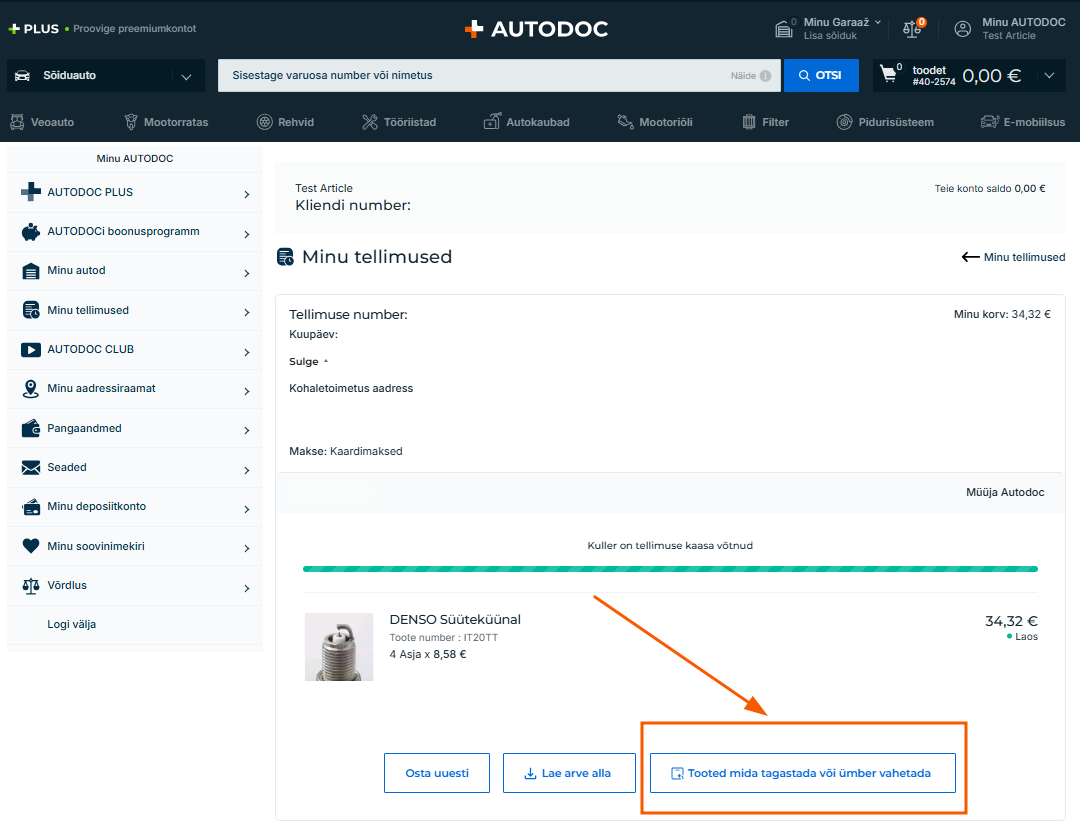Screen dimensions: 1080x821
Task: Open Minu Garaaž garage icon
Action: click(x=785, y=29)
